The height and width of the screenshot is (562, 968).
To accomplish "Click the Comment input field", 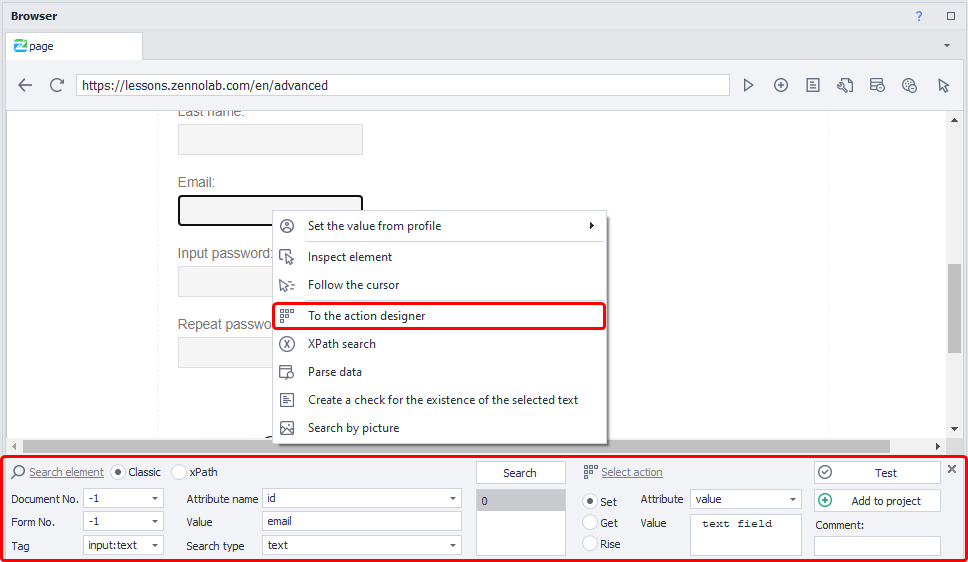I will [877, 546].
